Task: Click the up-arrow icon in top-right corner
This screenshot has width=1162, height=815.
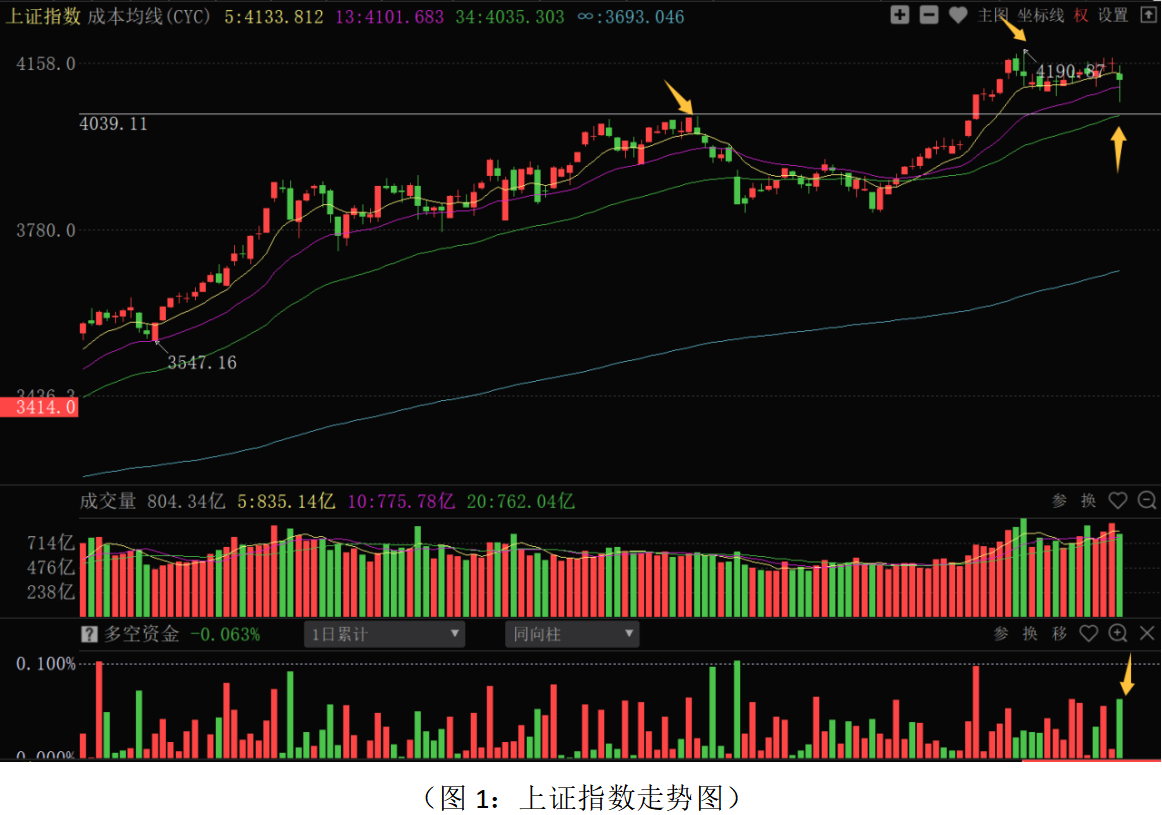Action: pos(1147,15)
